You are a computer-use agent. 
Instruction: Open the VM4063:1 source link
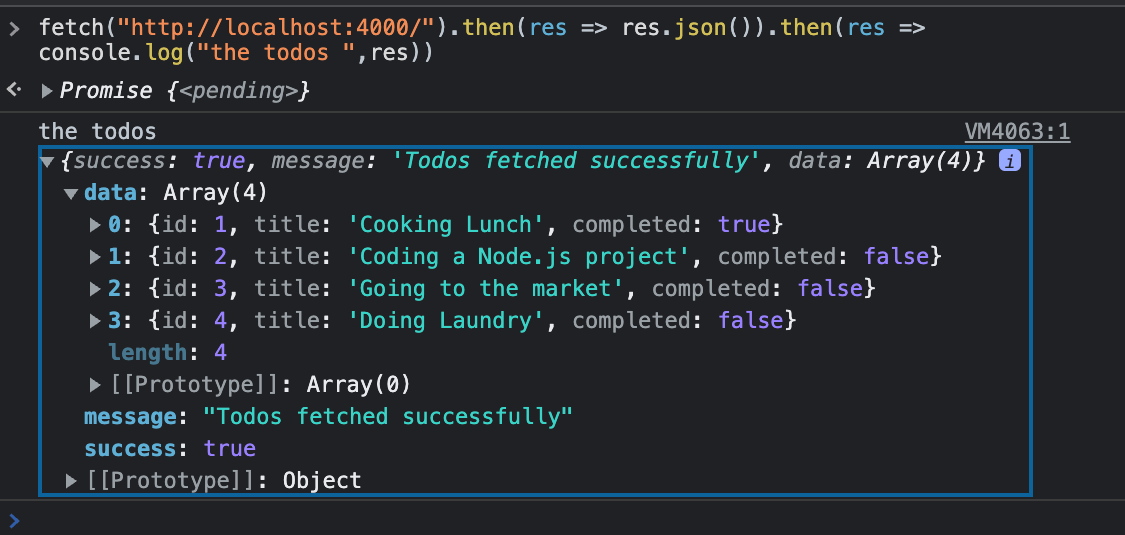click(1017, 132)
